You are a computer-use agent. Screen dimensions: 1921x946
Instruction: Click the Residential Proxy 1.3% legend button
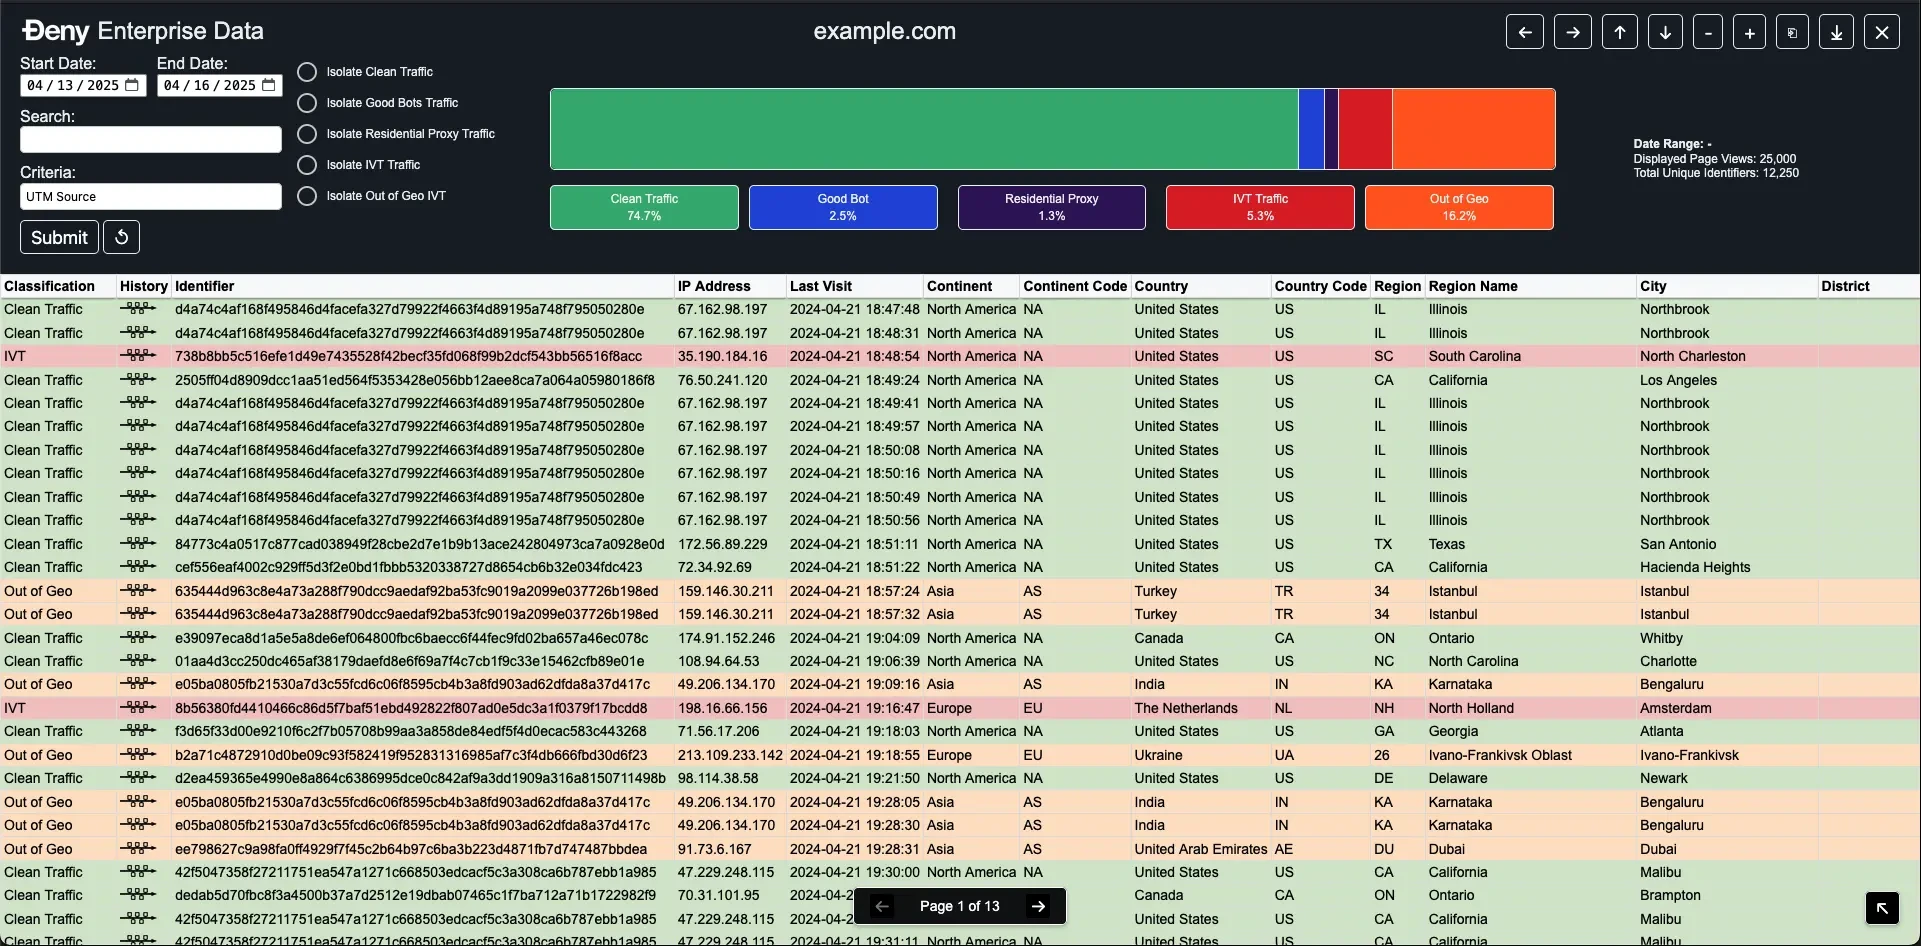[1052, 207]
